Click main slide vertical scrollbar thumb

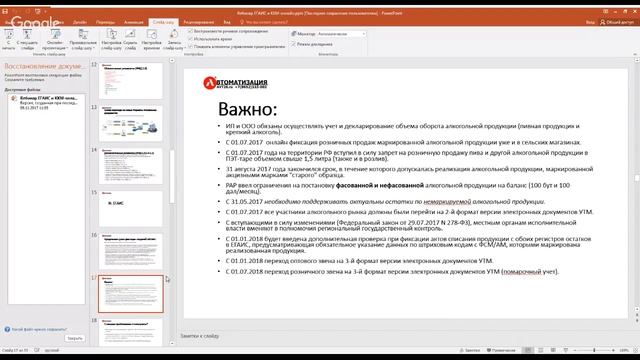[x=637, y=178]
